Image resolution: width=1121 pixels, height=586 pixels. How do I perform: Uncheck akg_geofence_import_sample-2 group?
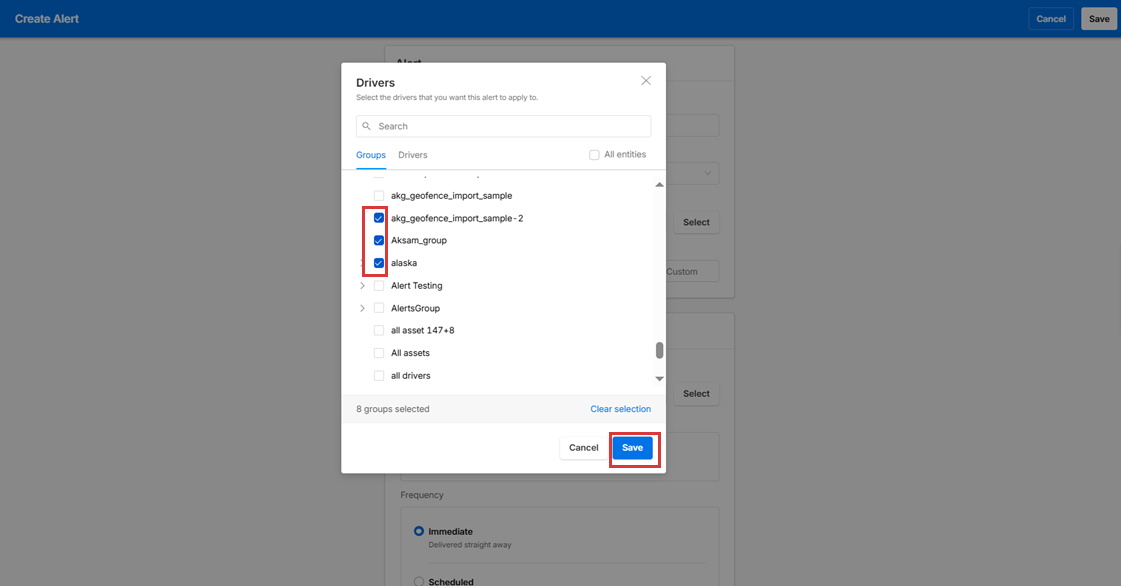pyautogui.click(x=379, y=218)
